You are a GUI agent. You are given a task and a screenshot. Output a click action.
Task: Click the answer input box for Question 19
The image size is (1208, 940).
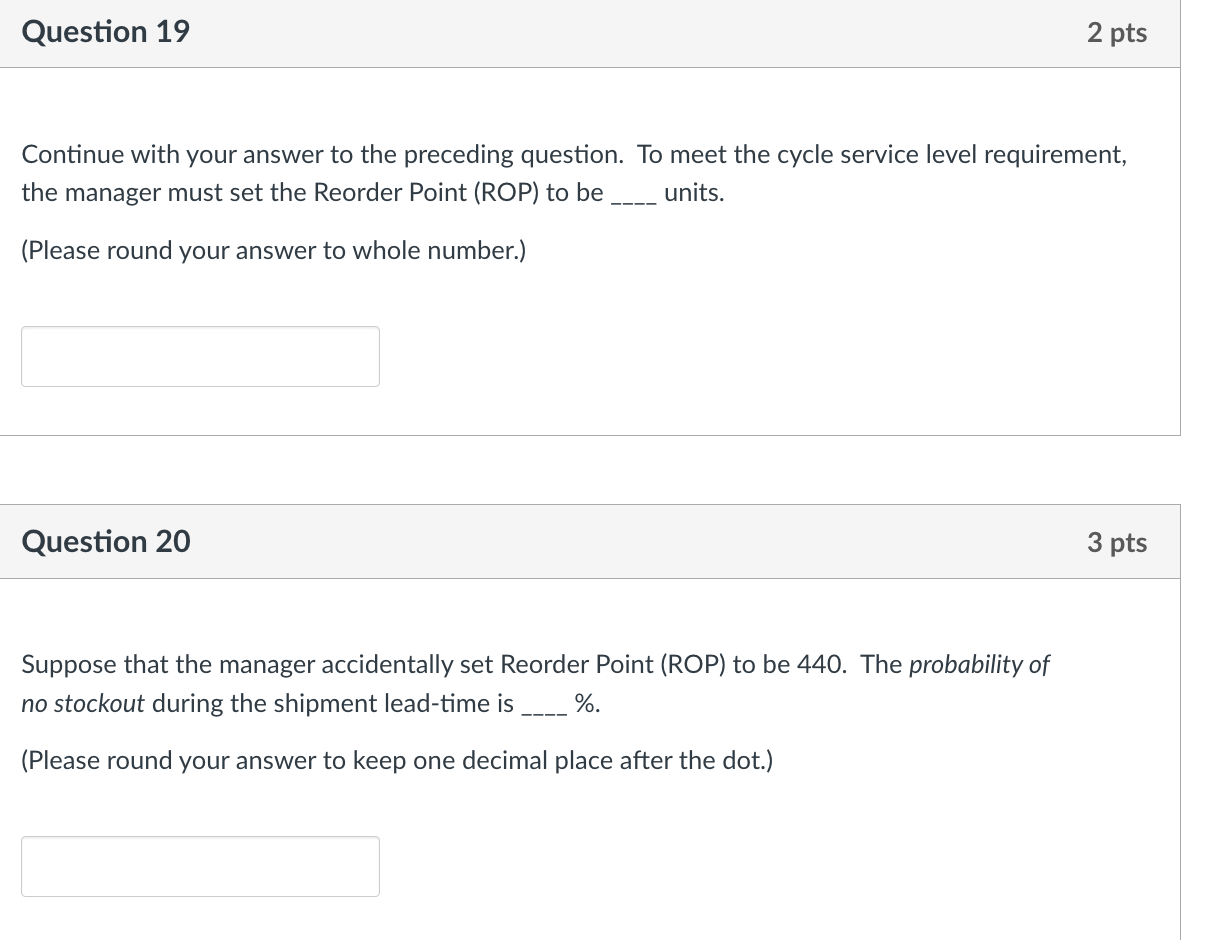pyautogui.click(x=200, y=356)
